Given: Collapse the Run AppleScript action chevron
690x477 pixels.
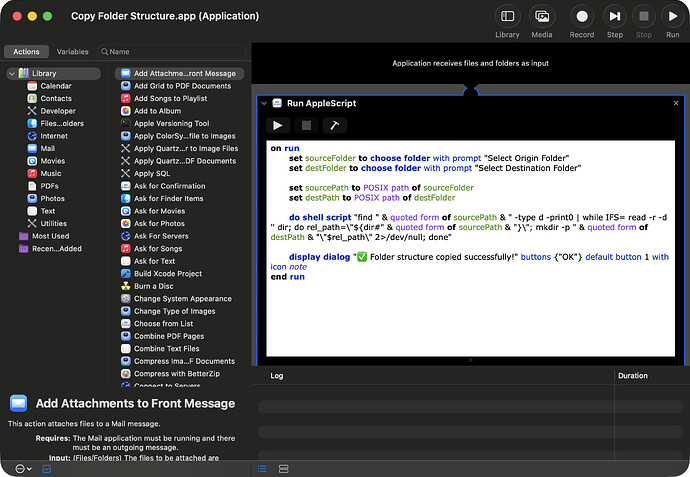Looking at the screenshot, I should pos(264,103).
